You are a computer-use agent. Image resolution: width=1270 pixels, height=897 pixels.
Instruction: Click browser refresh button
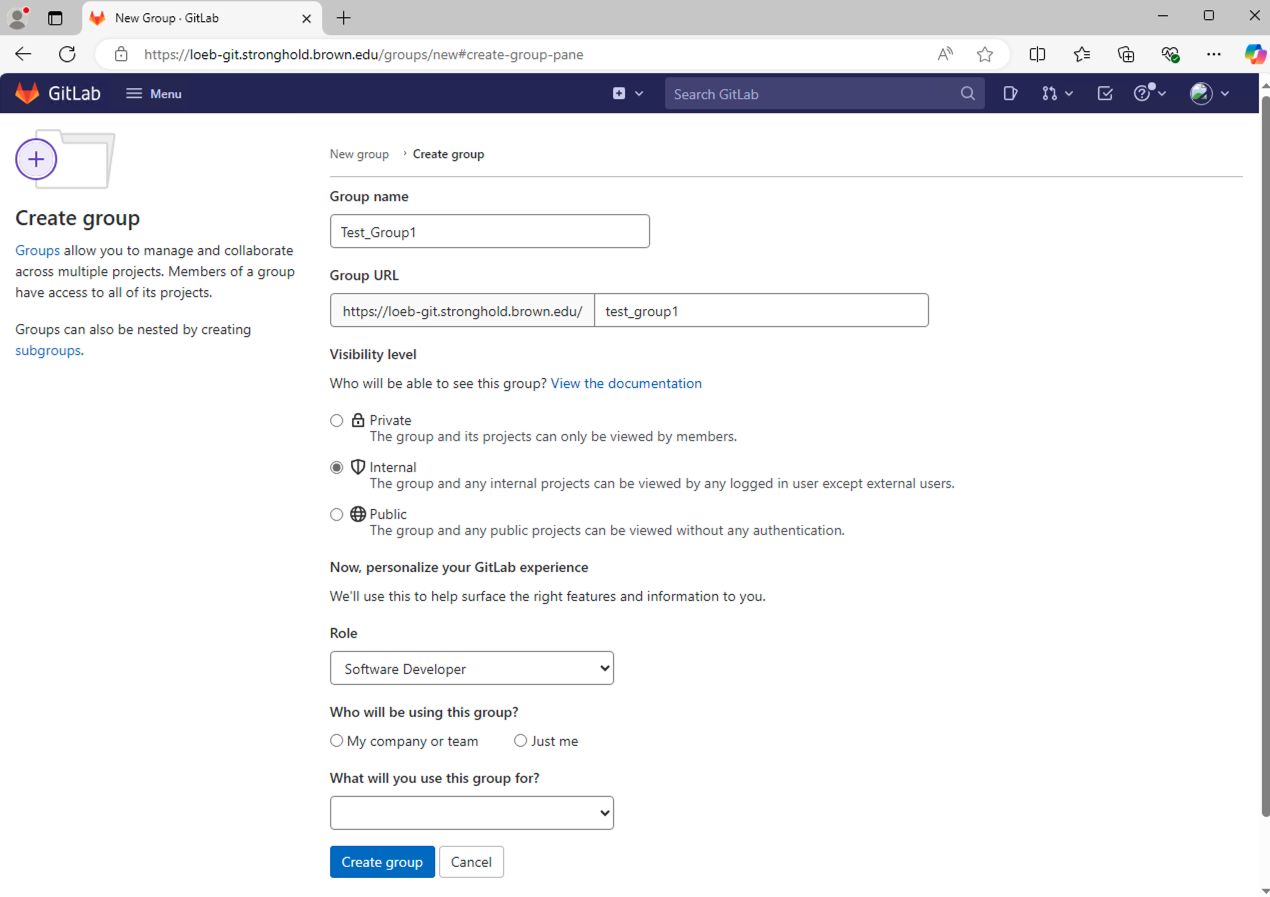[67, 54]
